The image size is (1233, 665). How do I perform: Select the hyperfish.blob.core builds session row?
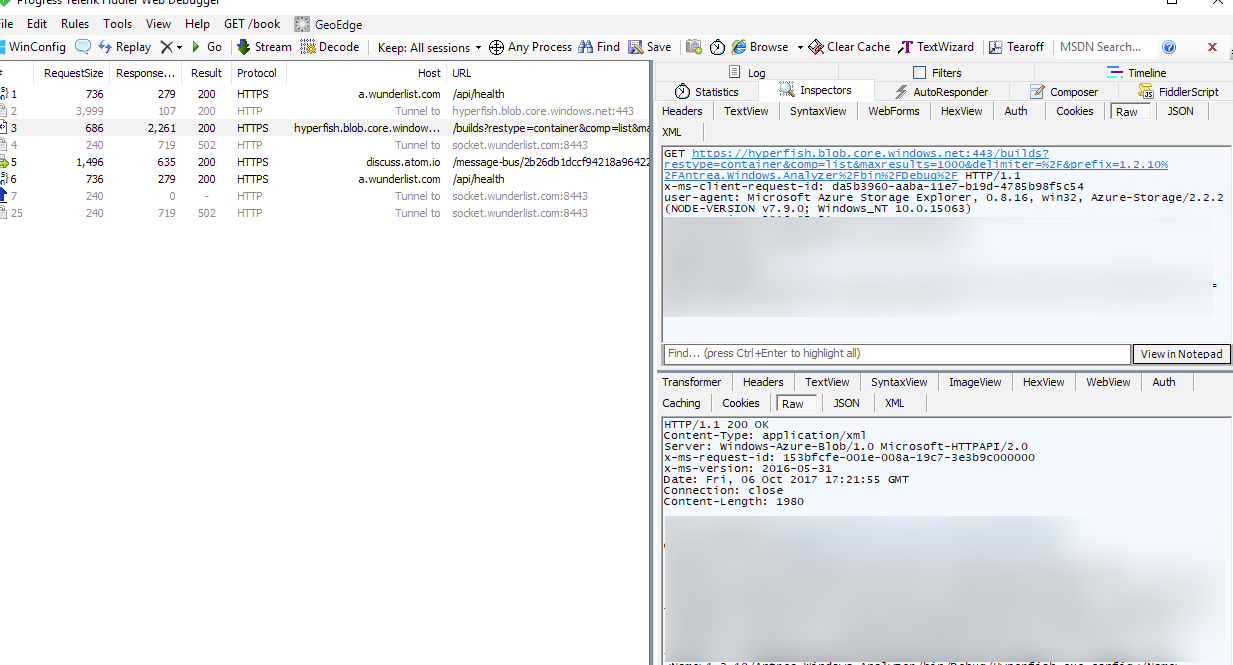pyautogui.click(x=325, y=128)
